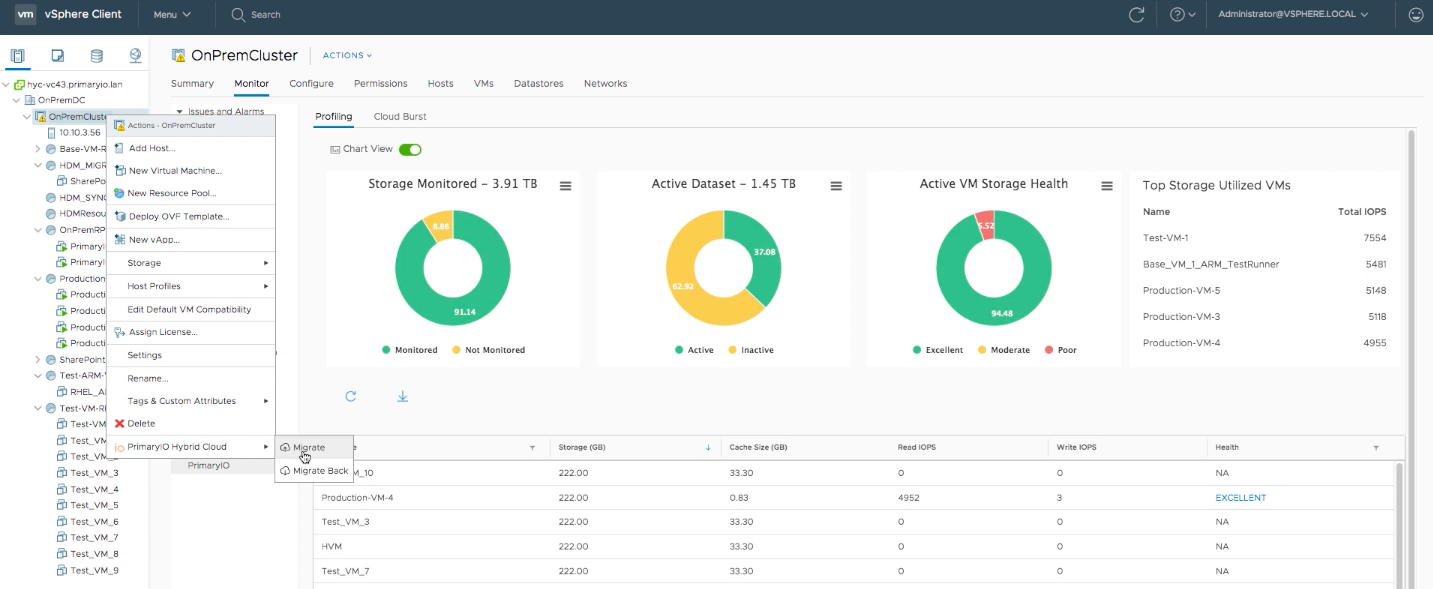Image resolution: width=1433 pixels, height=589 pixels.
Task: Click the hyc-vc43.primaryio.lan vCenter icon
Action: (20, 85)
